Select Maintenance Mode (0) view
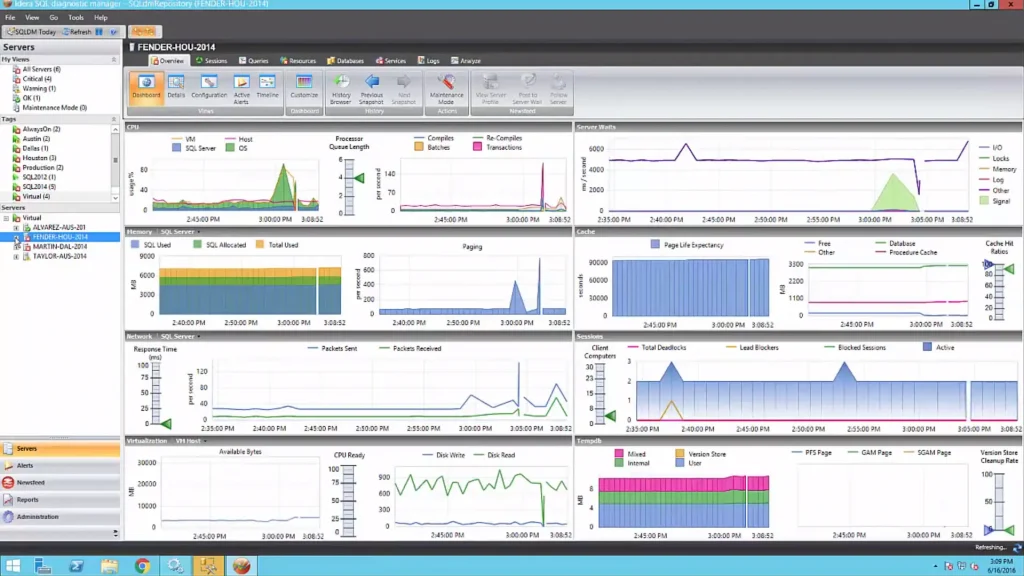Image resolution: width=1024 pixels, height=576 pixels. click(x=54, y=108)
